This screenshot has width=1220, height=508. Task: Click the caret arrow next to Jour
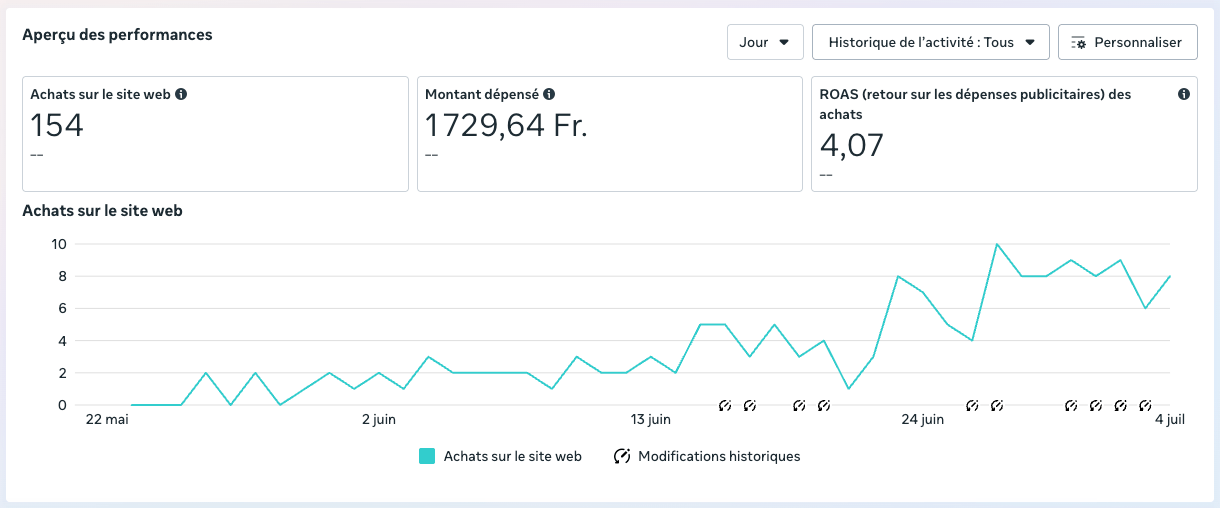784,42
